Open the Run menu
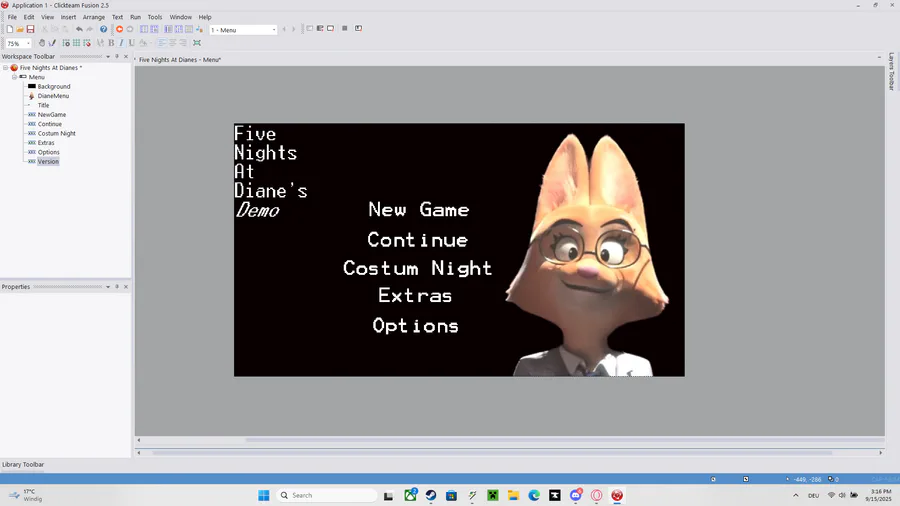 click(135, 17)
